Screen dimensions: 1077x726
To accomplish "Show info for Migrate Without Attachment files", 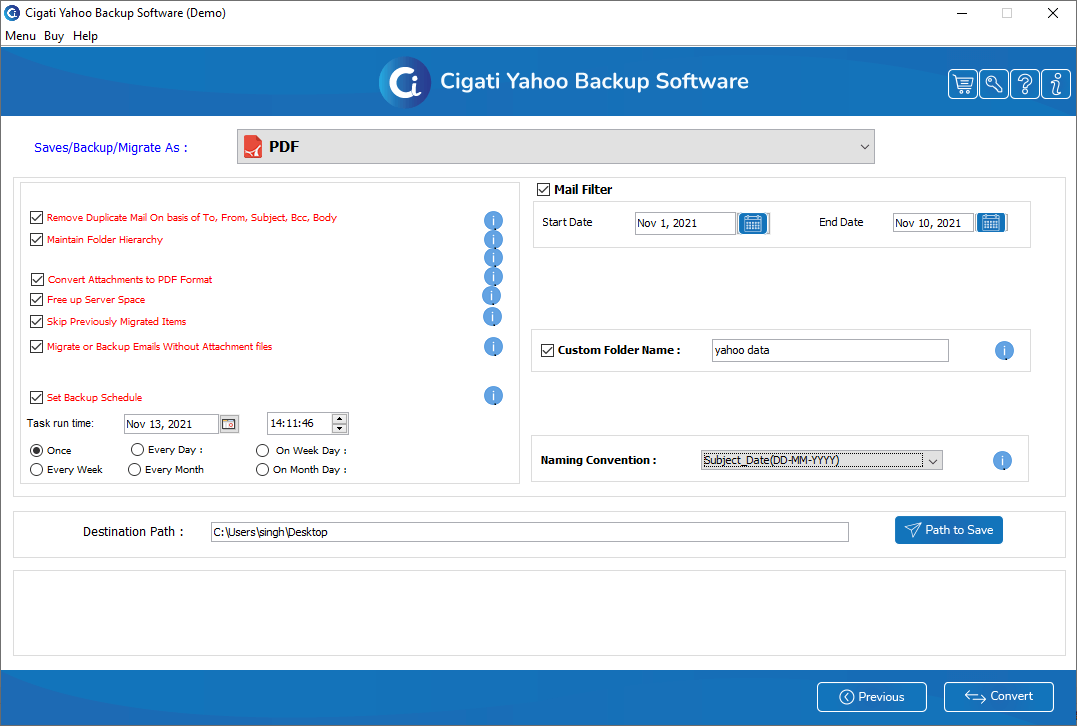I will [x=493, y=347].
